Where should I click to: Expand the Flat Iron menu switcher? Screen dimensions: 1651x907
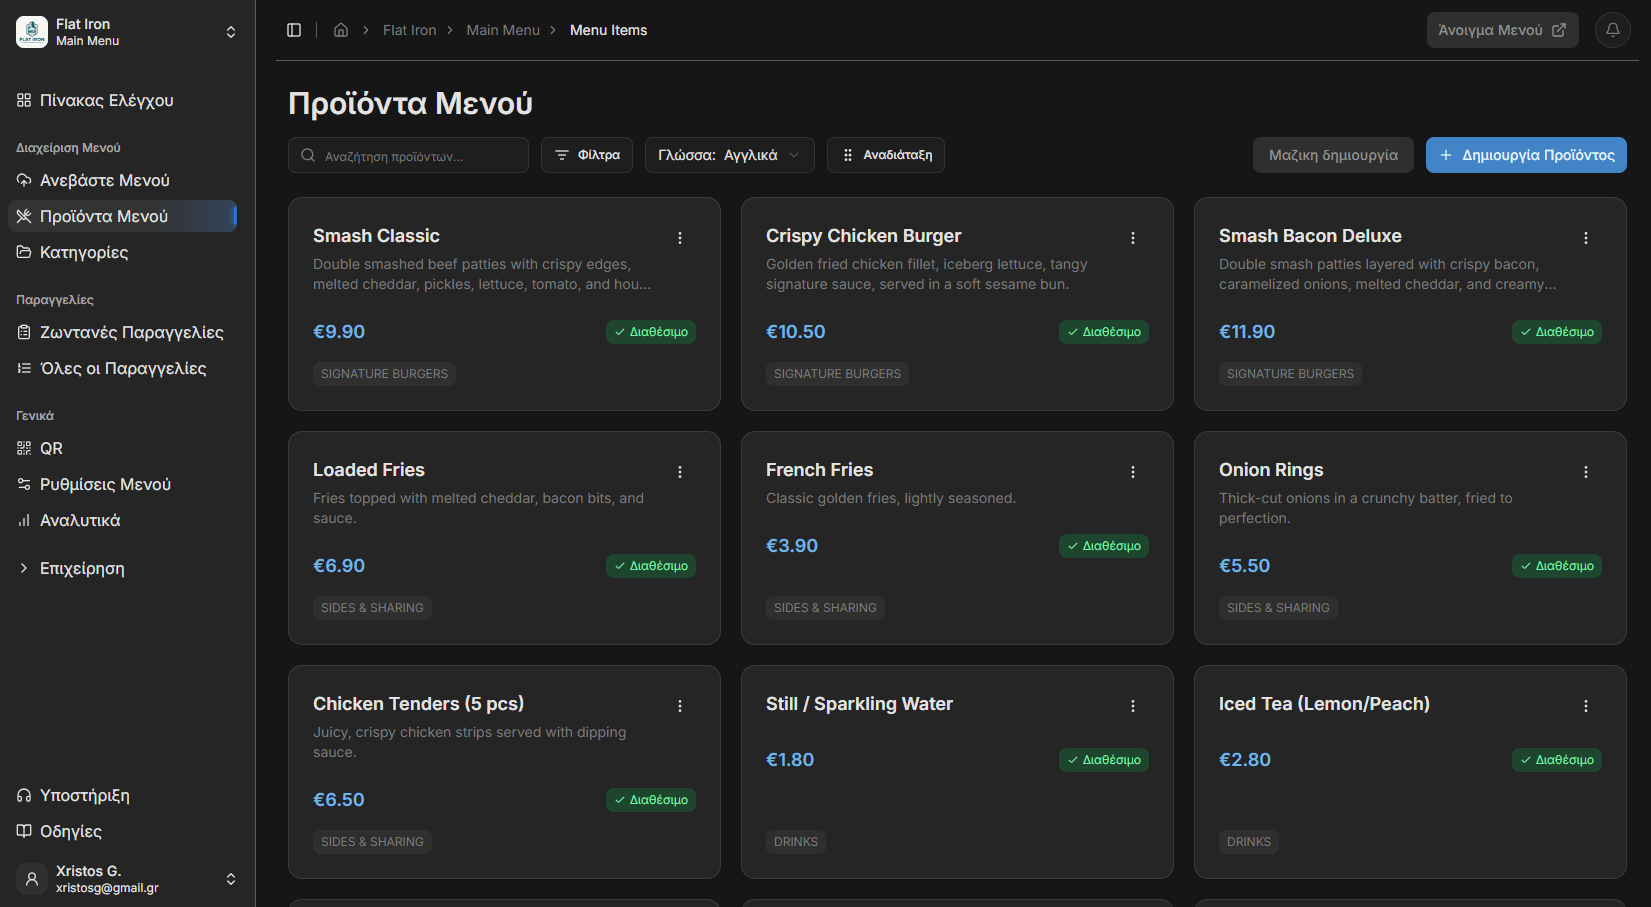coord(127,32)
